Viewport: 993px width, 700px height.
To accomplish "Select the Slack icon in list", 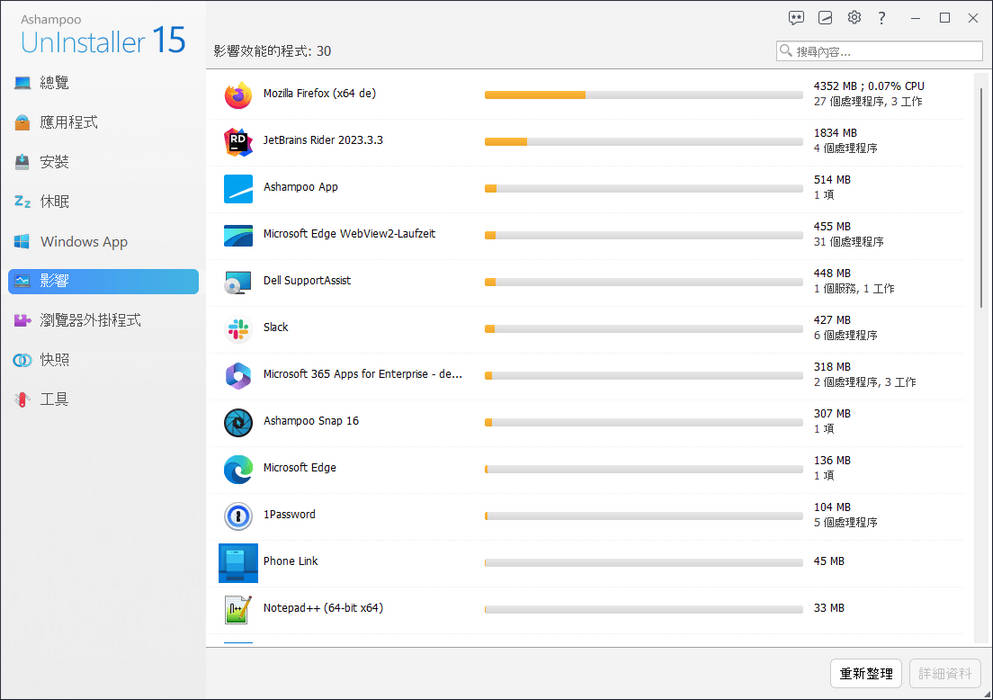I will [x=238, y=329].
